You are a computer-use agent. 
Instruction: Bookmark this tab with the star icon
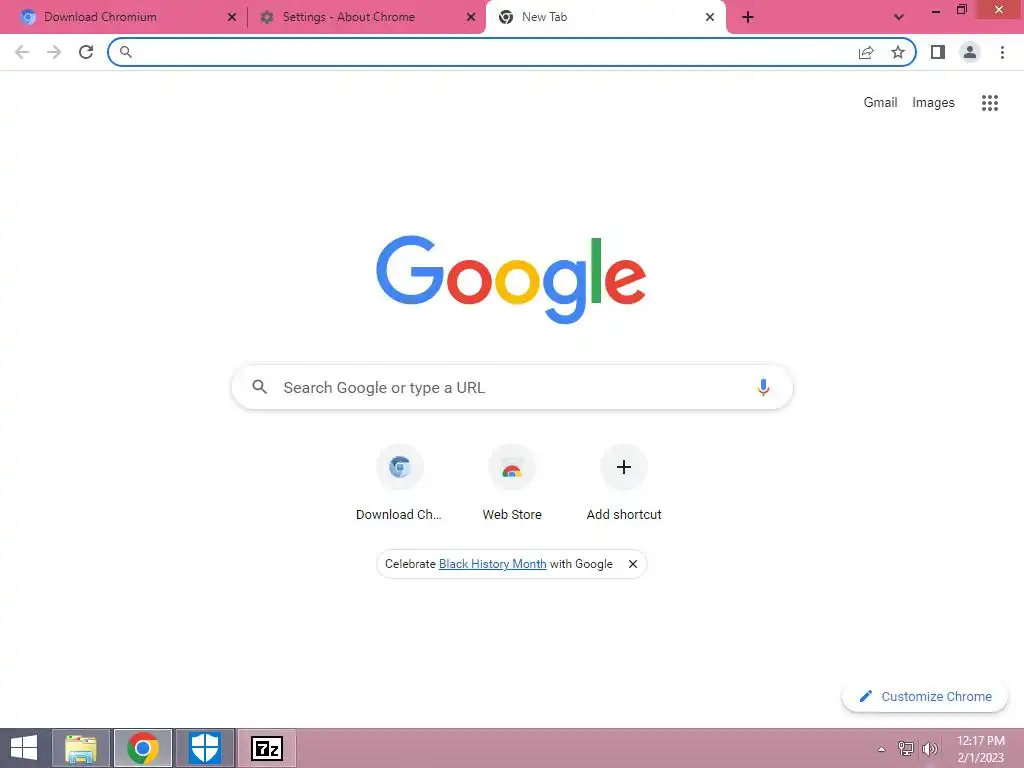tap(898, 52)
